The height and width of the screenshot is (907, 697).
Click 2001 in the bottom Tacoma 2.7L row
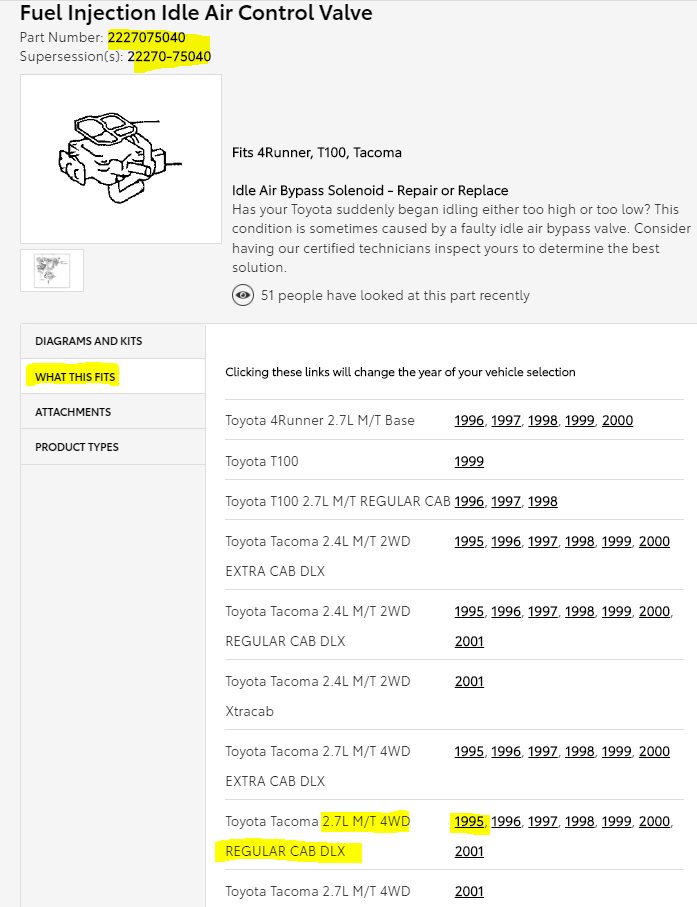[x=469, y=891]
